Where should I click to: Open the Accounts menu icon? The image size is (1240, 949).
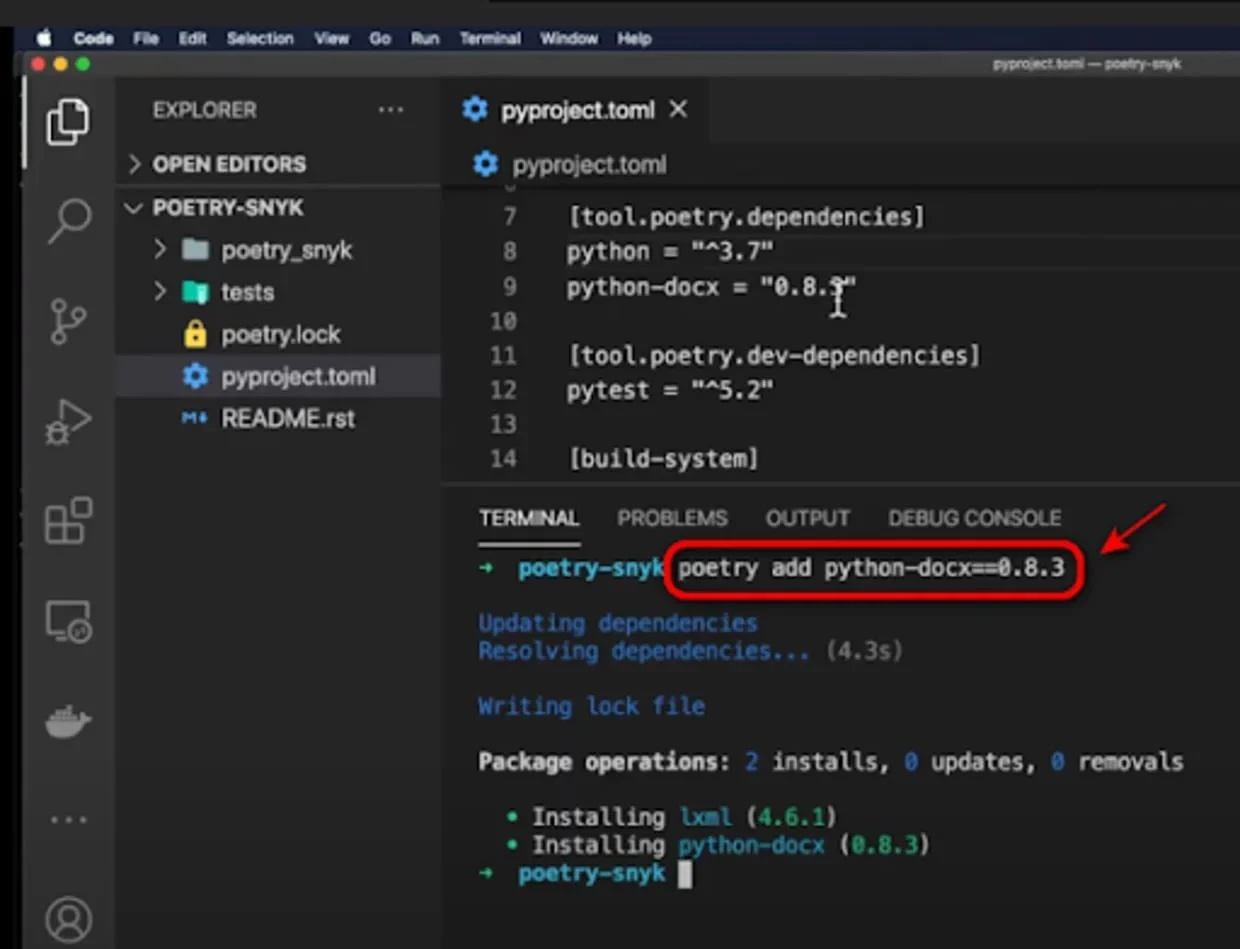click(68, 919)
